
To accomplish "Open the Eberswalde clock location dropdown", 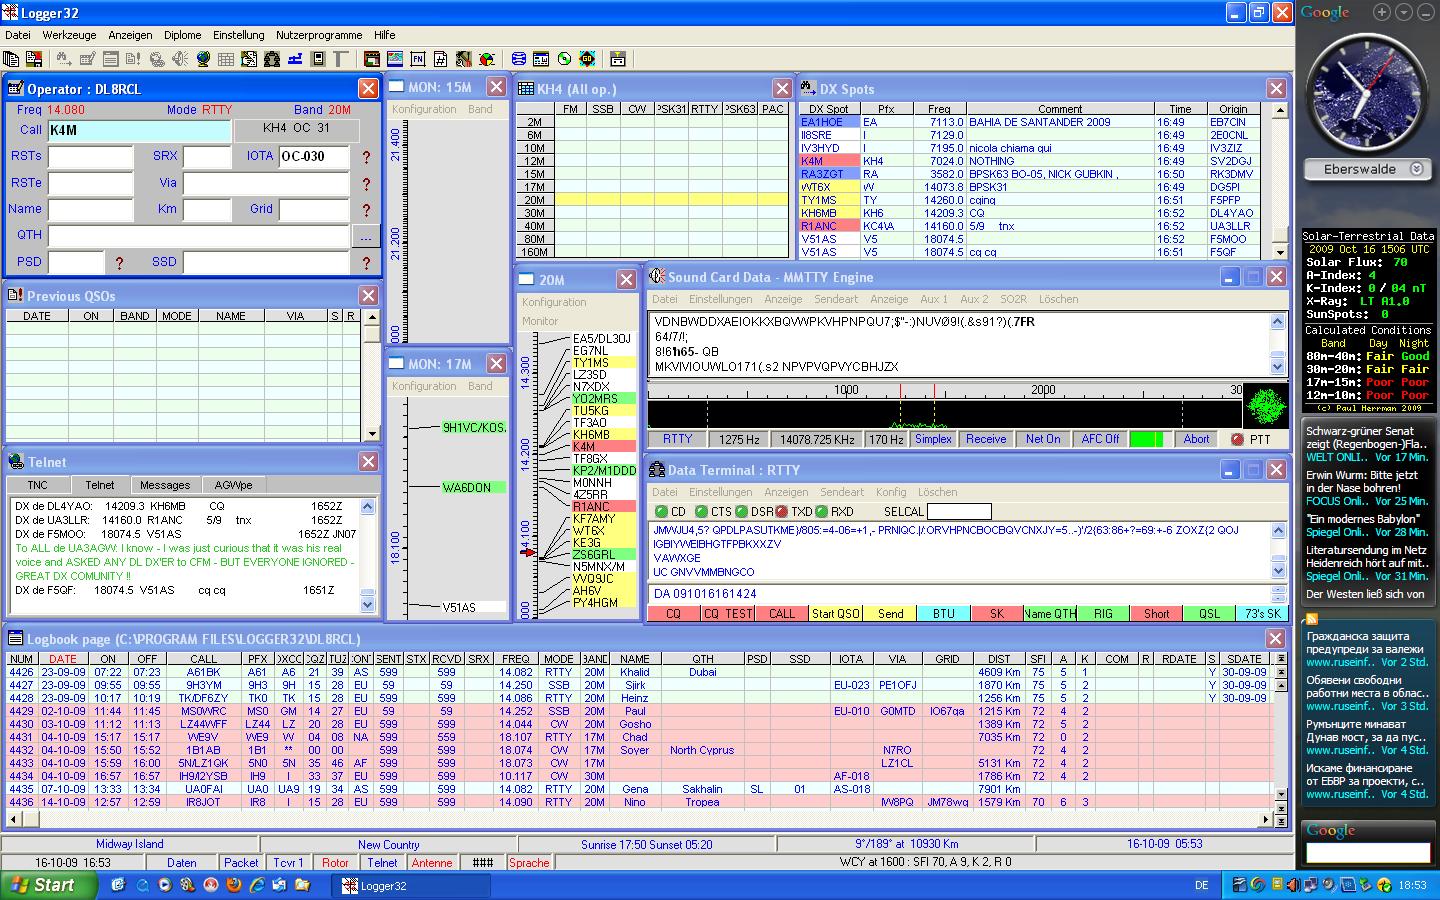I will coord(1416,170).
